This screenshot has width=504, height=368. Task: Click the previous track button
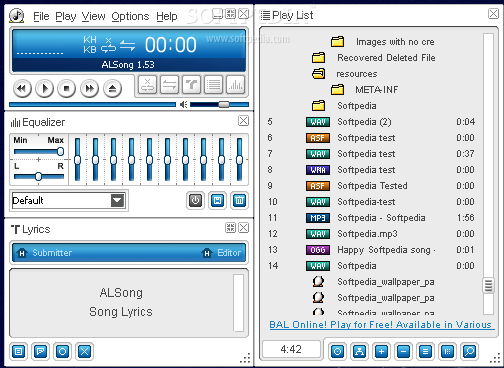(22, 89)
